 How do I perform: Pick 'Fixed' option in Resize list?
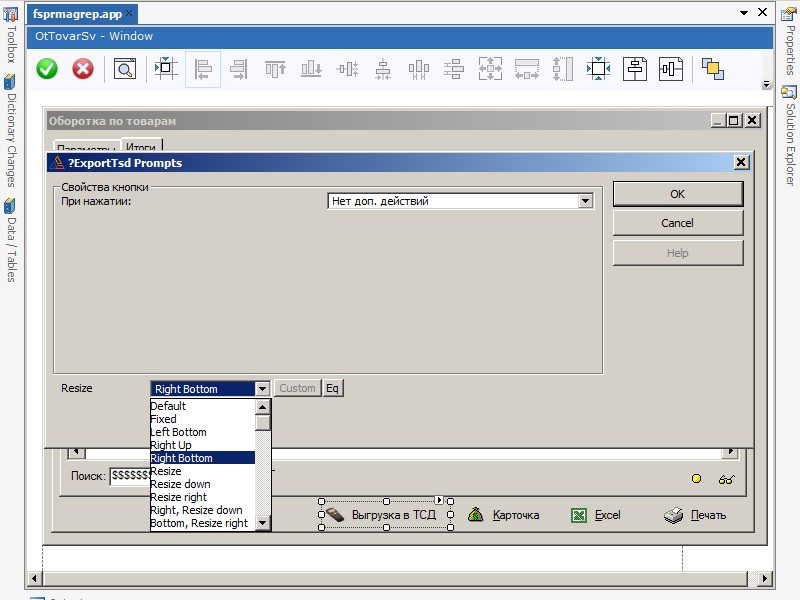(x=163, y=419)
